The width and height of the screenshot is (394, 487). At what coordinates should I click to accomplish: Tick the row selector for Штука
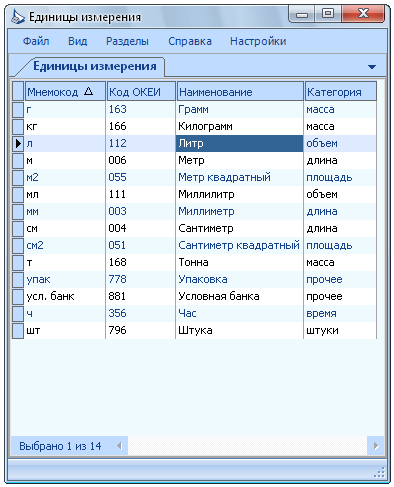pos(18,331)
